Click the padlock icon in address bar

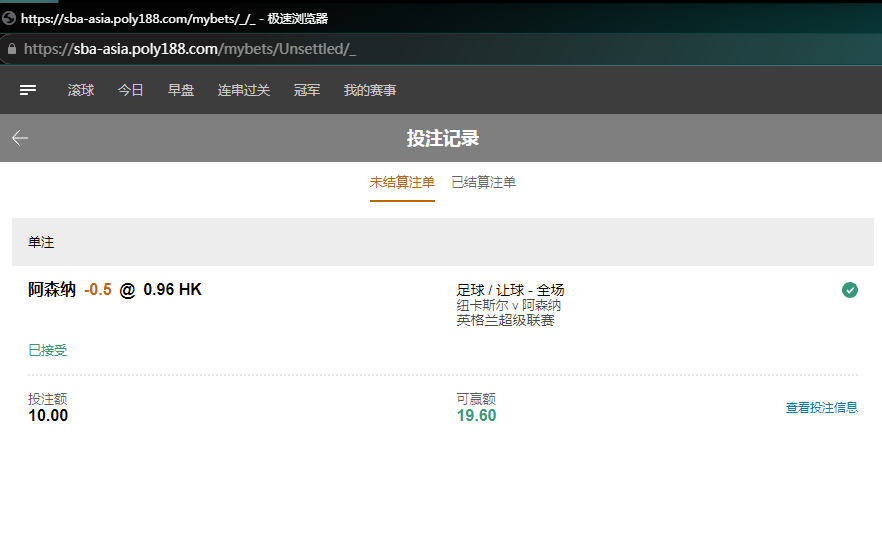coord(12,49)
